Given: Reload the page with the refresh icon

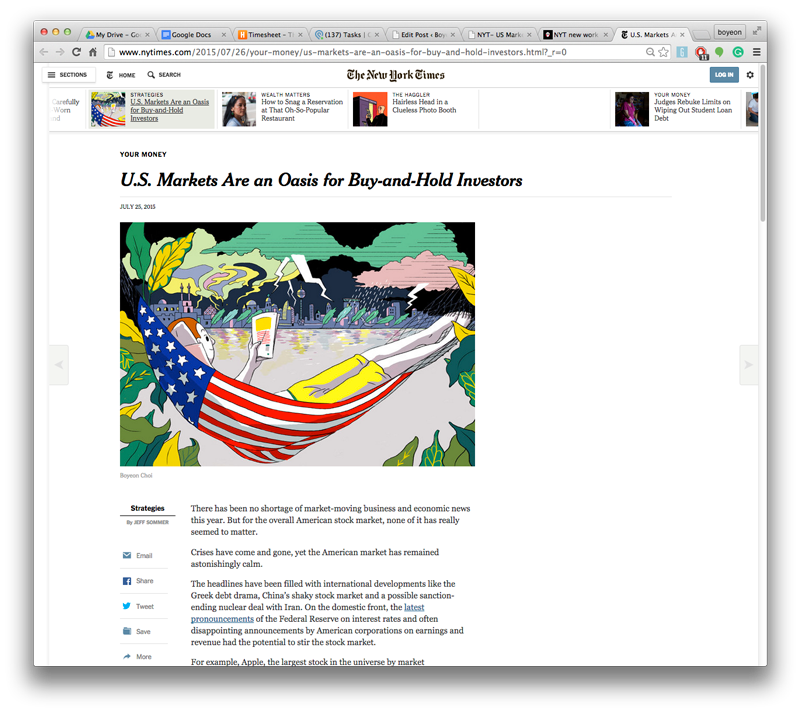Looking at the screenshot, I should (77, 52).
